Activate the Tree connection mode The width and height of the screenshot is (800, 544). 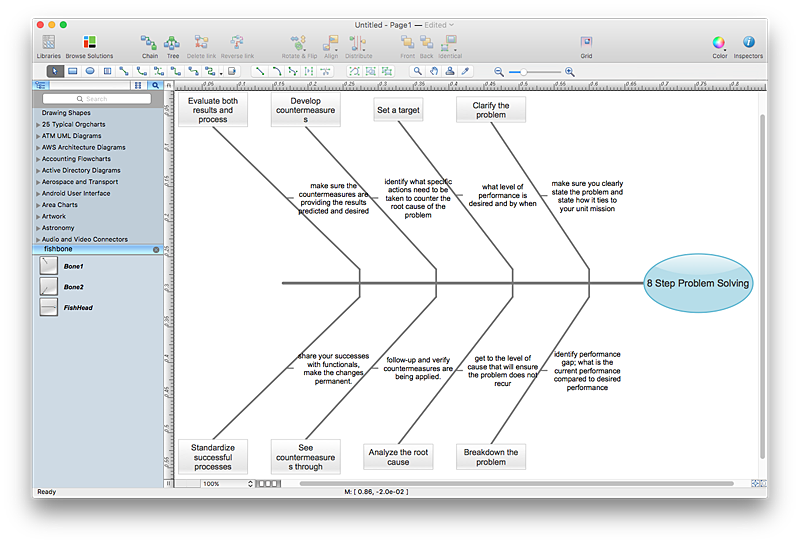click(x=172, y=43)
